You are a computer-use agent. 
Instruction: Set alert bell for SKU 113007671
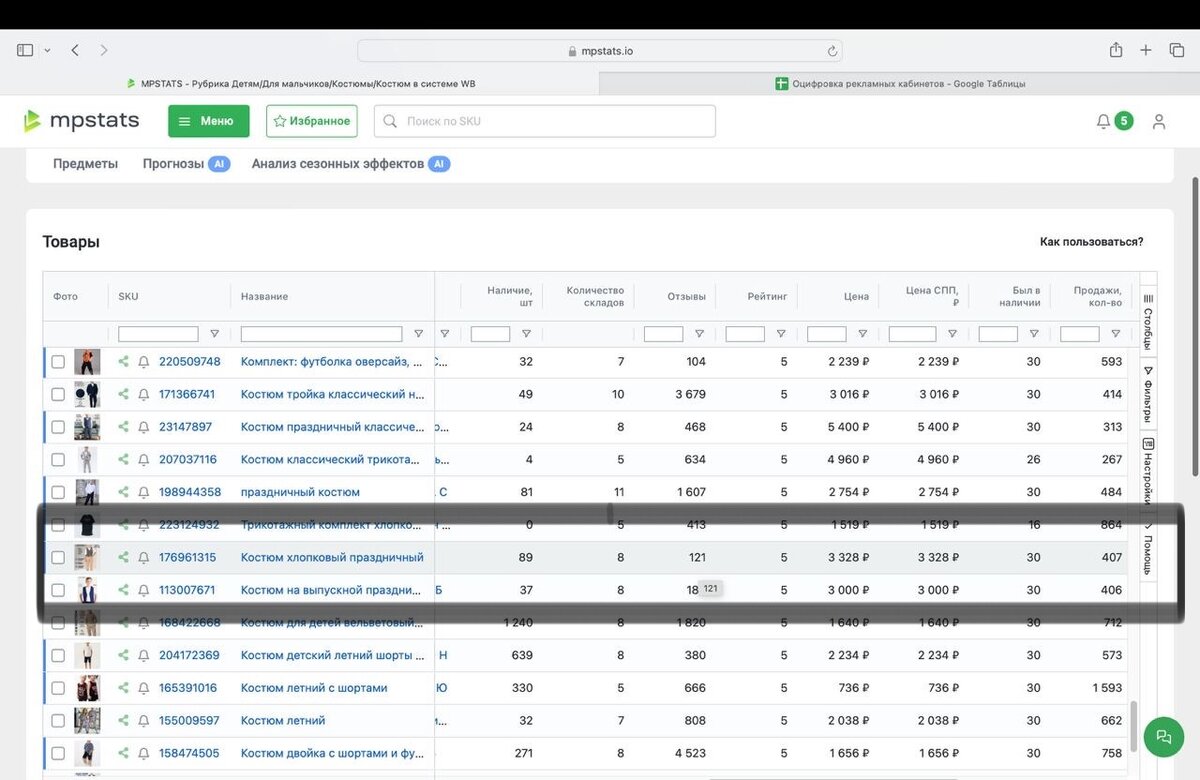click(x=144, y=590)
